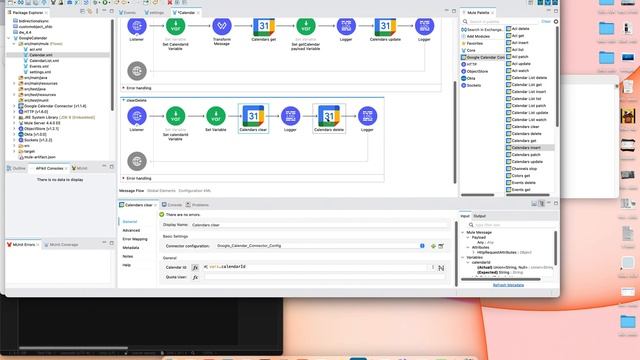Expand Google Calendar Connector library
Image resolution: width=640 pixels, height=360 pixels.
click(14, 106)
